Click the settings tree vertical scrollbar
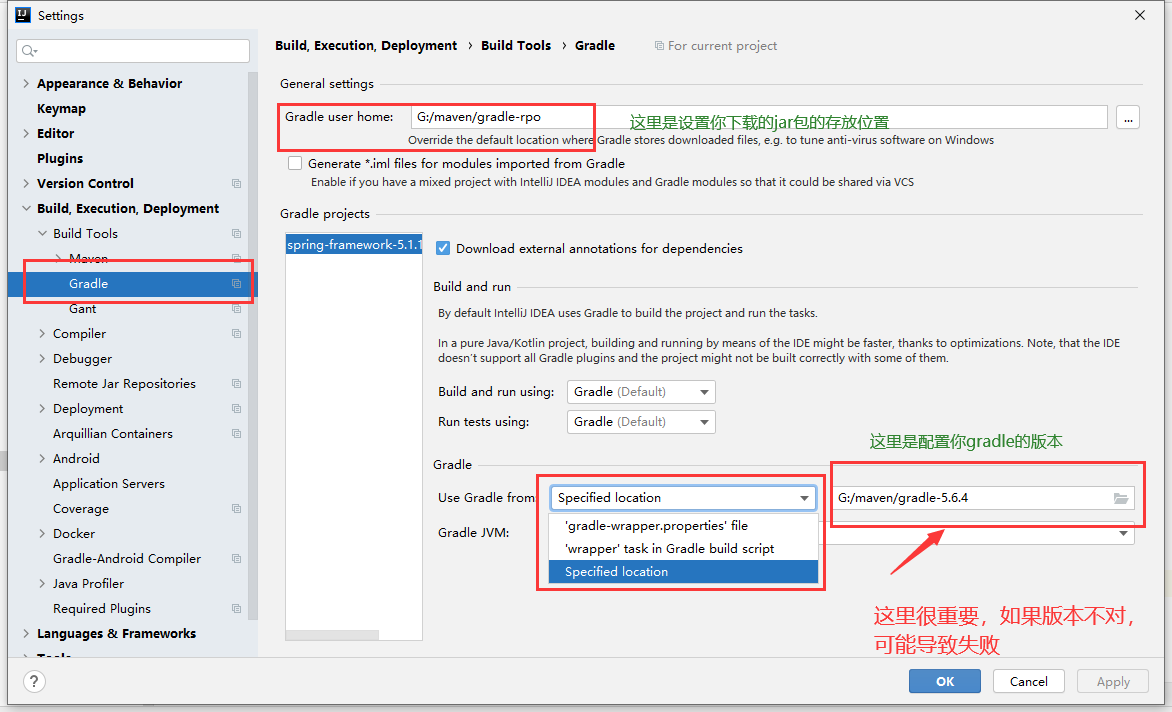The image size is (1172, 712). (253, 344)
